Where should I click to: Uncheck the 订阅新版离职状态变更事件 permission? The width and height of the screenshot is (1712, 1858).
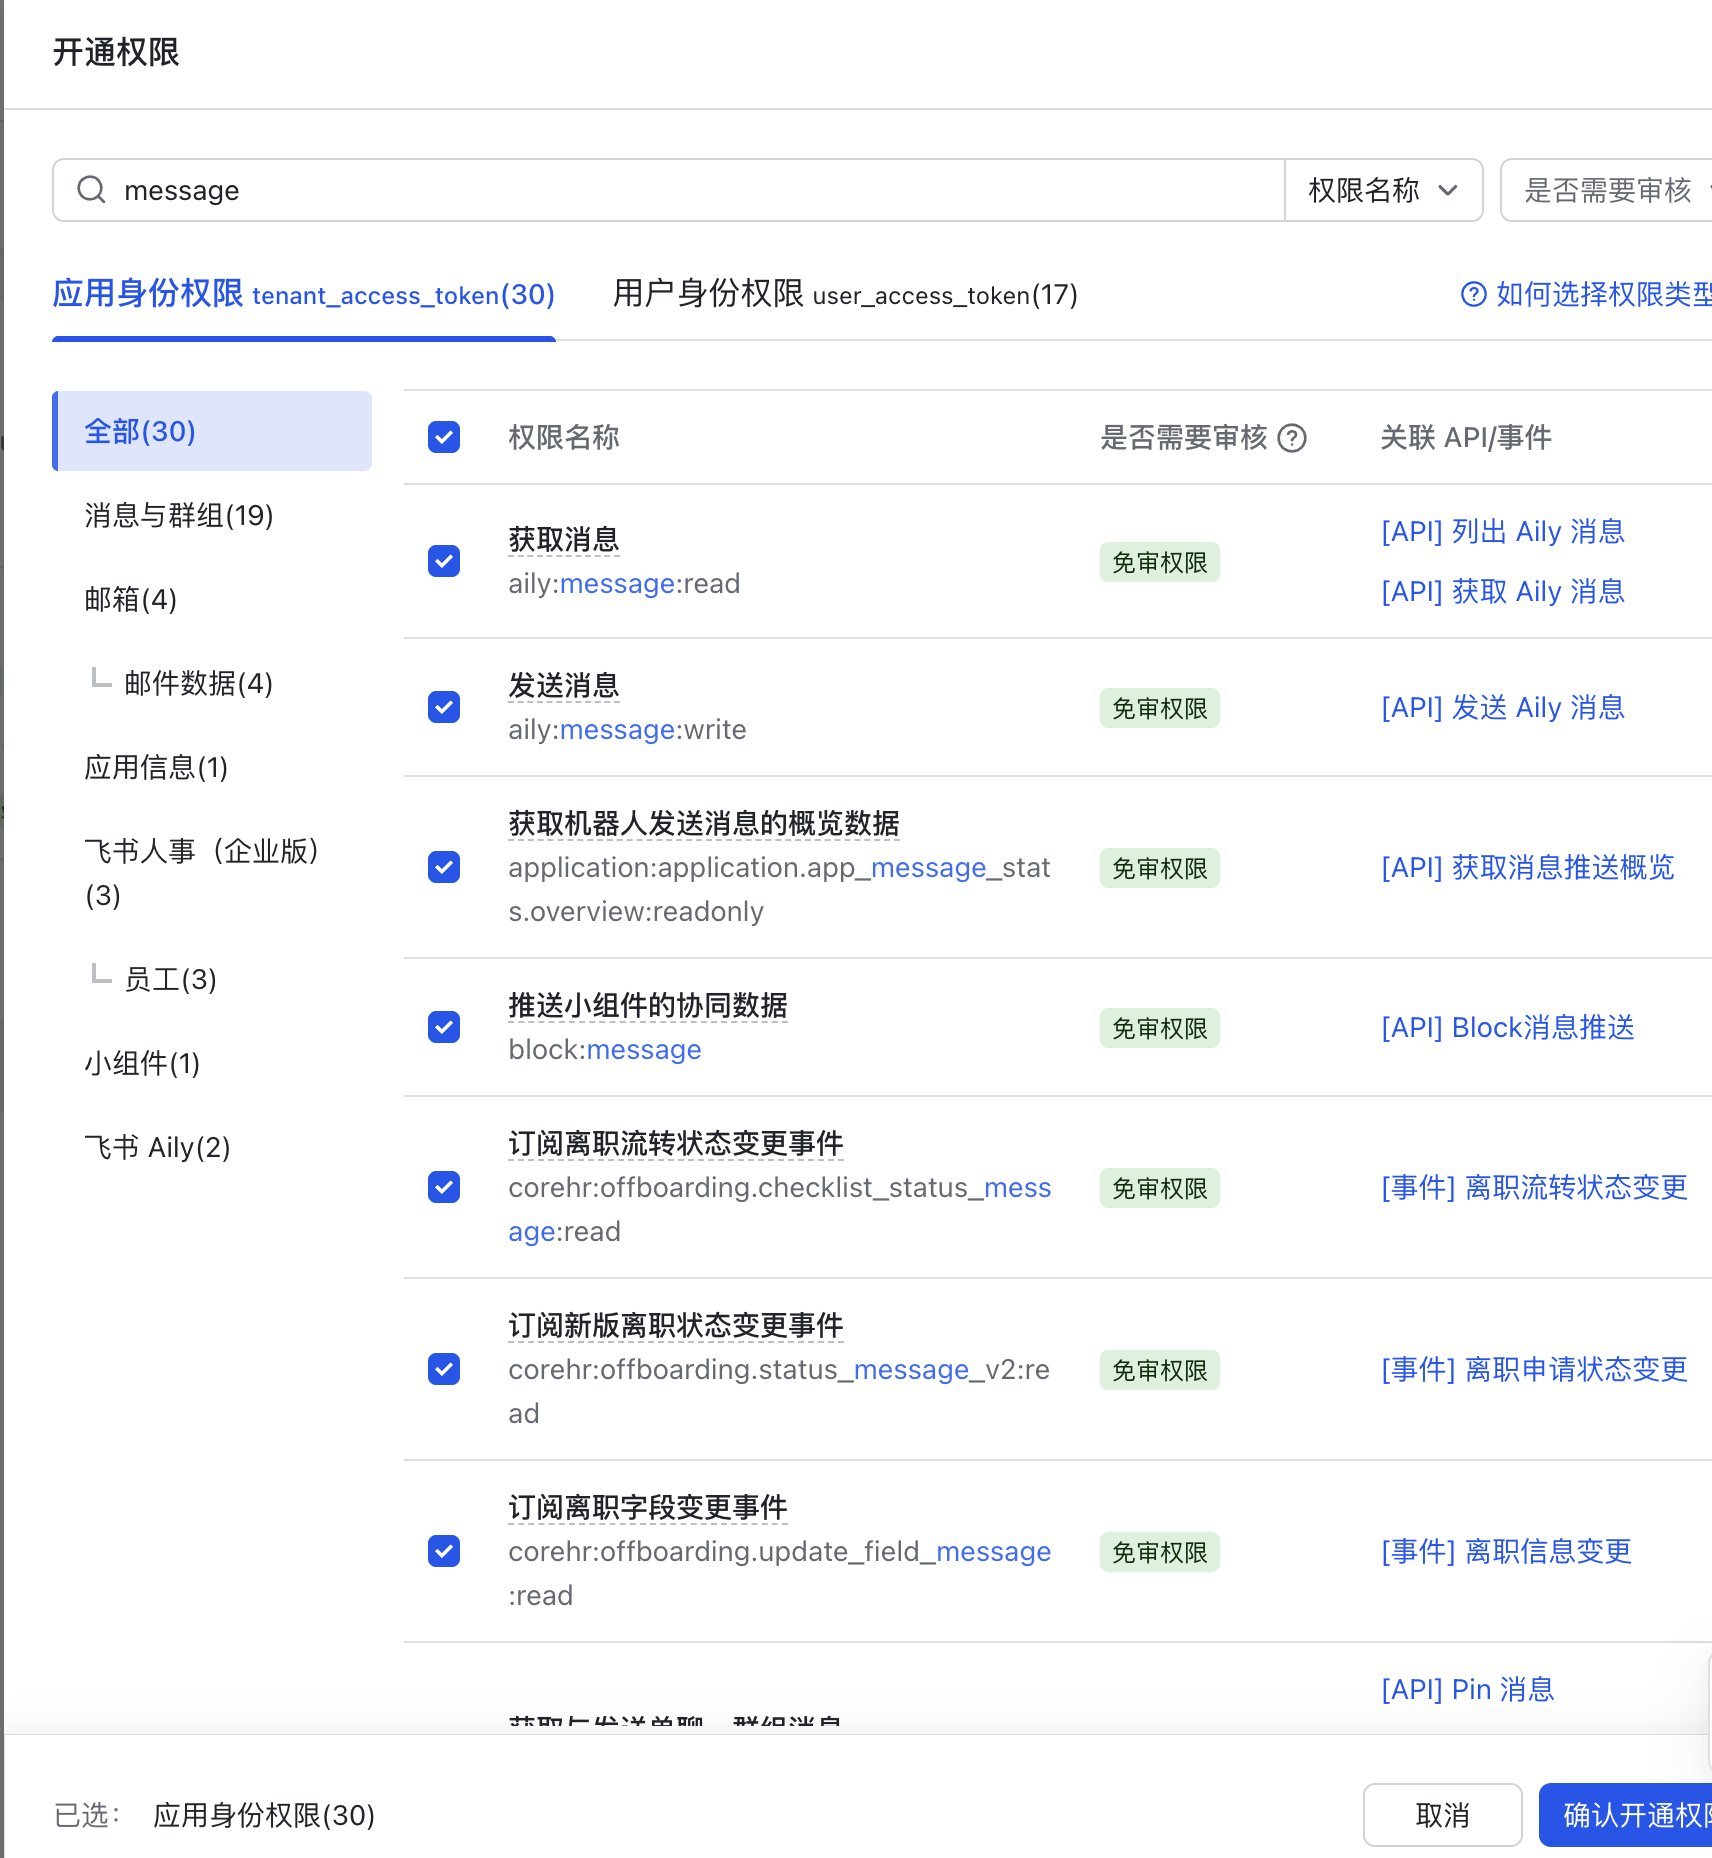pyautogui.click(x=443, y=1370)
